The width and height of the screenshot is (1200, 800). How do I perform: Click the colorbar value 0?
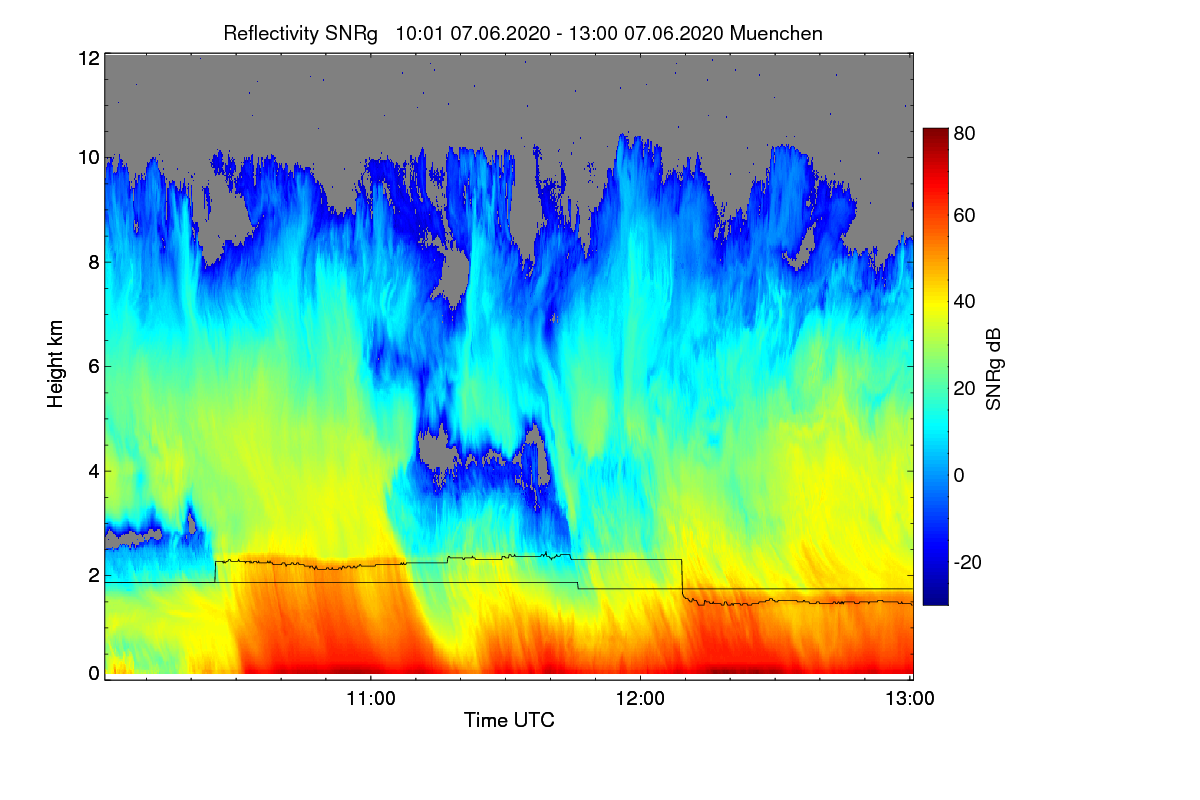point(959,474)
